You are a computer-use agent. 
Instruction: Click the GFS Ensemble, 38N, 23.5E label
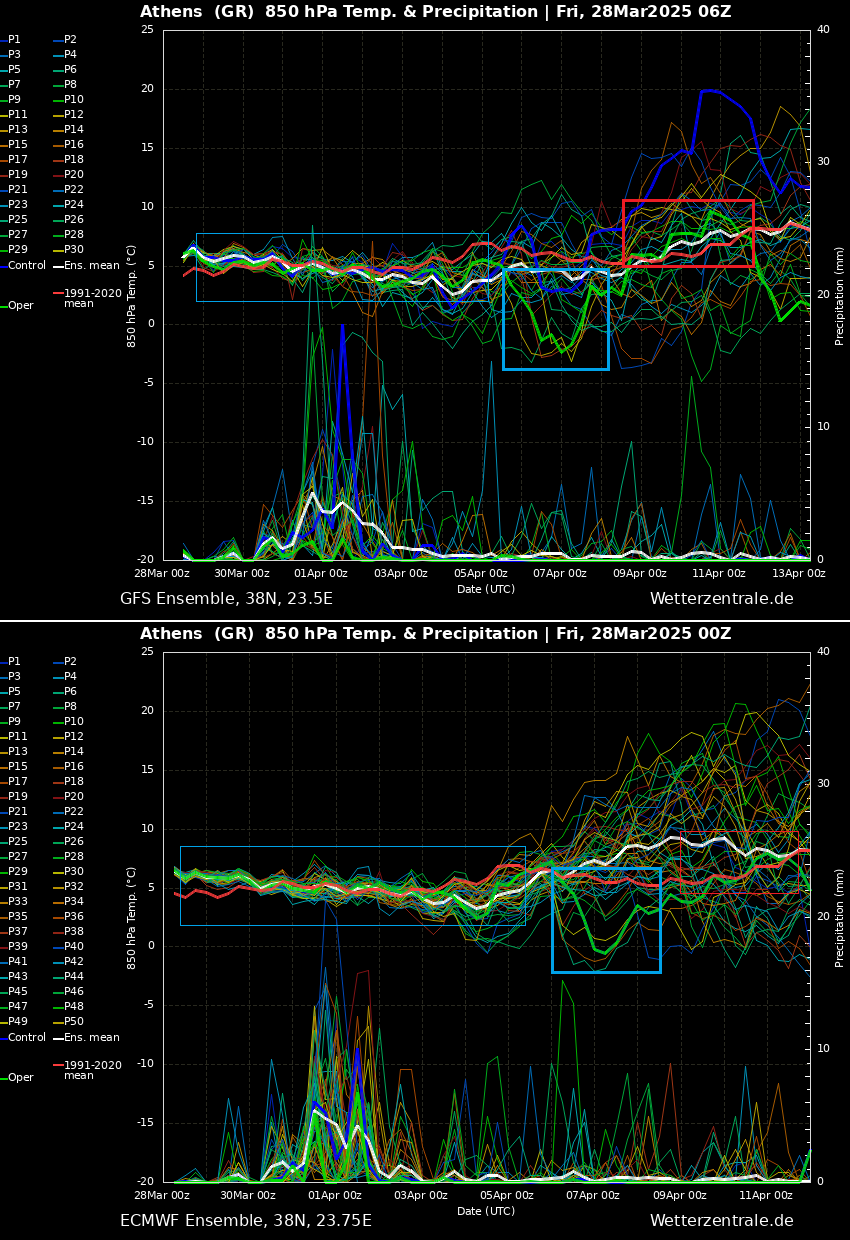[x=226, y=599]
